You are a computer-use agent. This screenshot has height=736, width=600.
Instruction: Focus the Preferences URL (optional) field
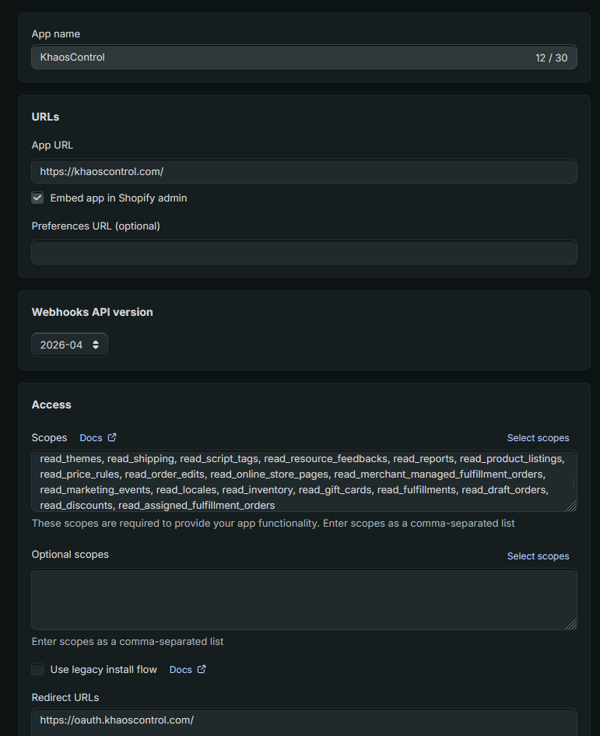304,252
